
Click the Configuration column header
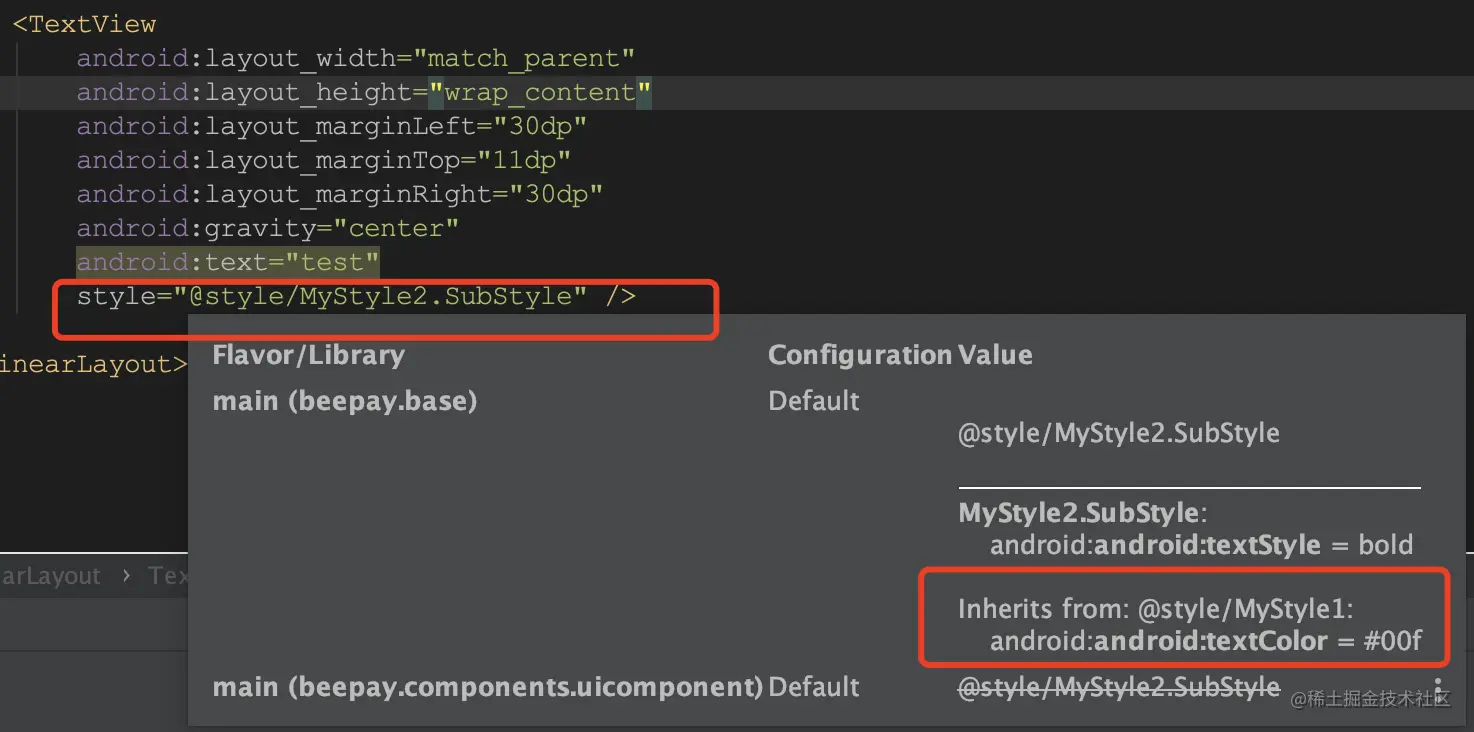pos(859,355)
